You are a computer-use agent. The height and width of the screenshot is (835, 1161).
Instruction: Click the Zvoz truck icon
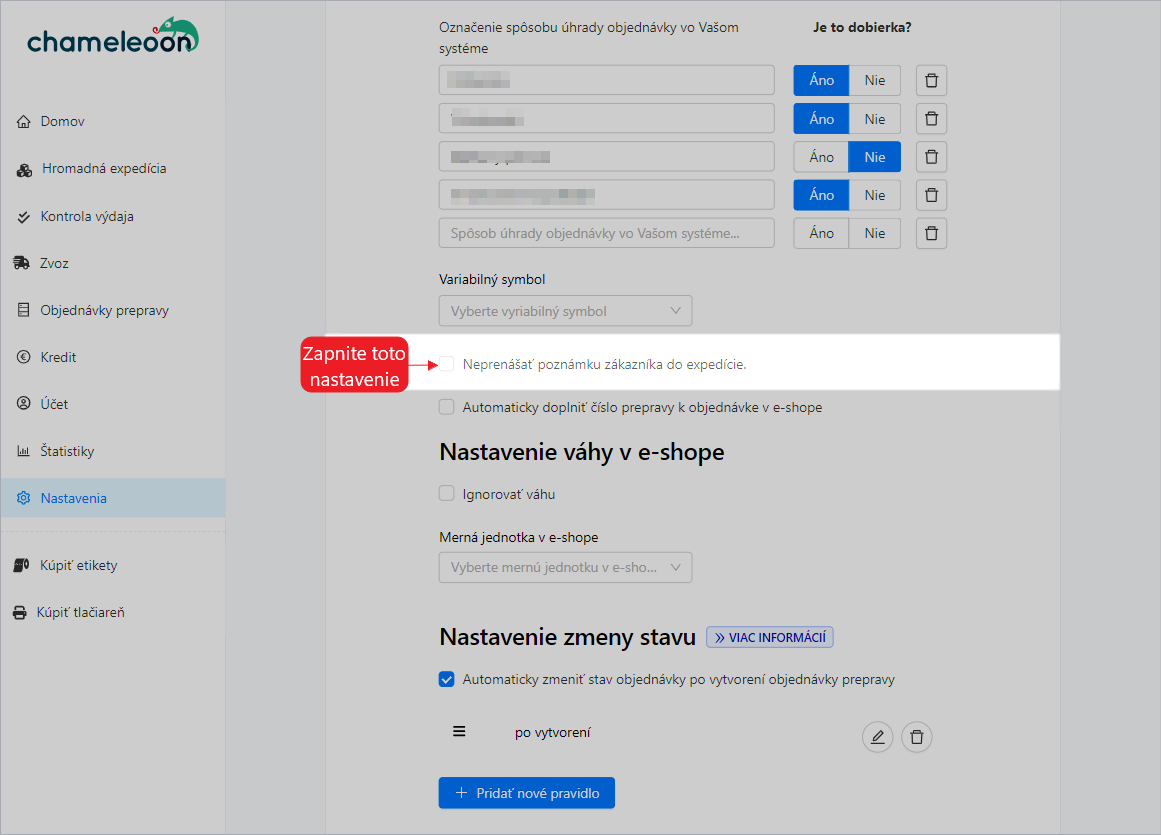pyautogui.click(x=22, y=263)
